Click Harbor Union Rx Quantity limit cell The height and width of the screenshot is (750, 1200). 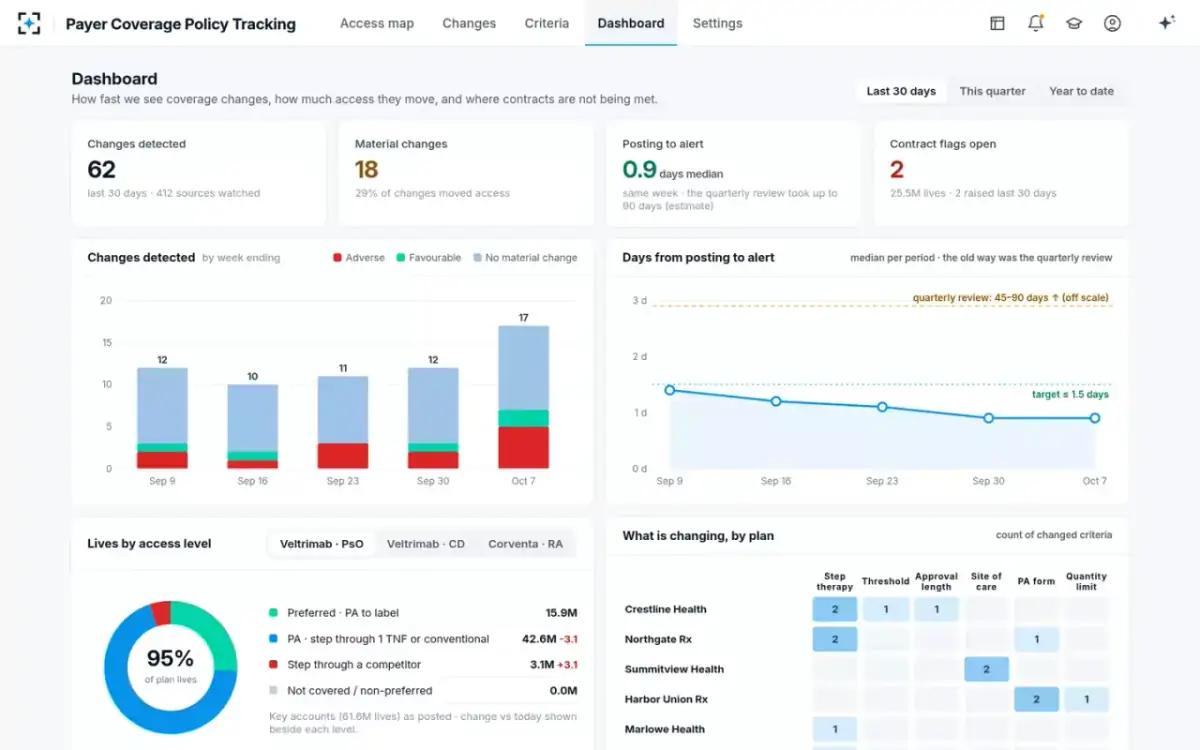1087,699
